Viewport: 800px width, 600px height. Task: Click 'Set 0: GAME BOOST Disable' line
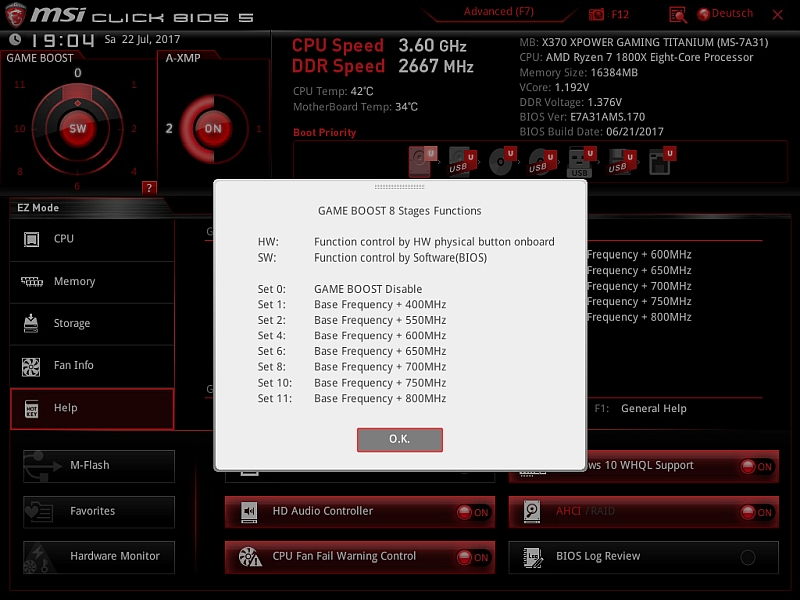(340, 289)
